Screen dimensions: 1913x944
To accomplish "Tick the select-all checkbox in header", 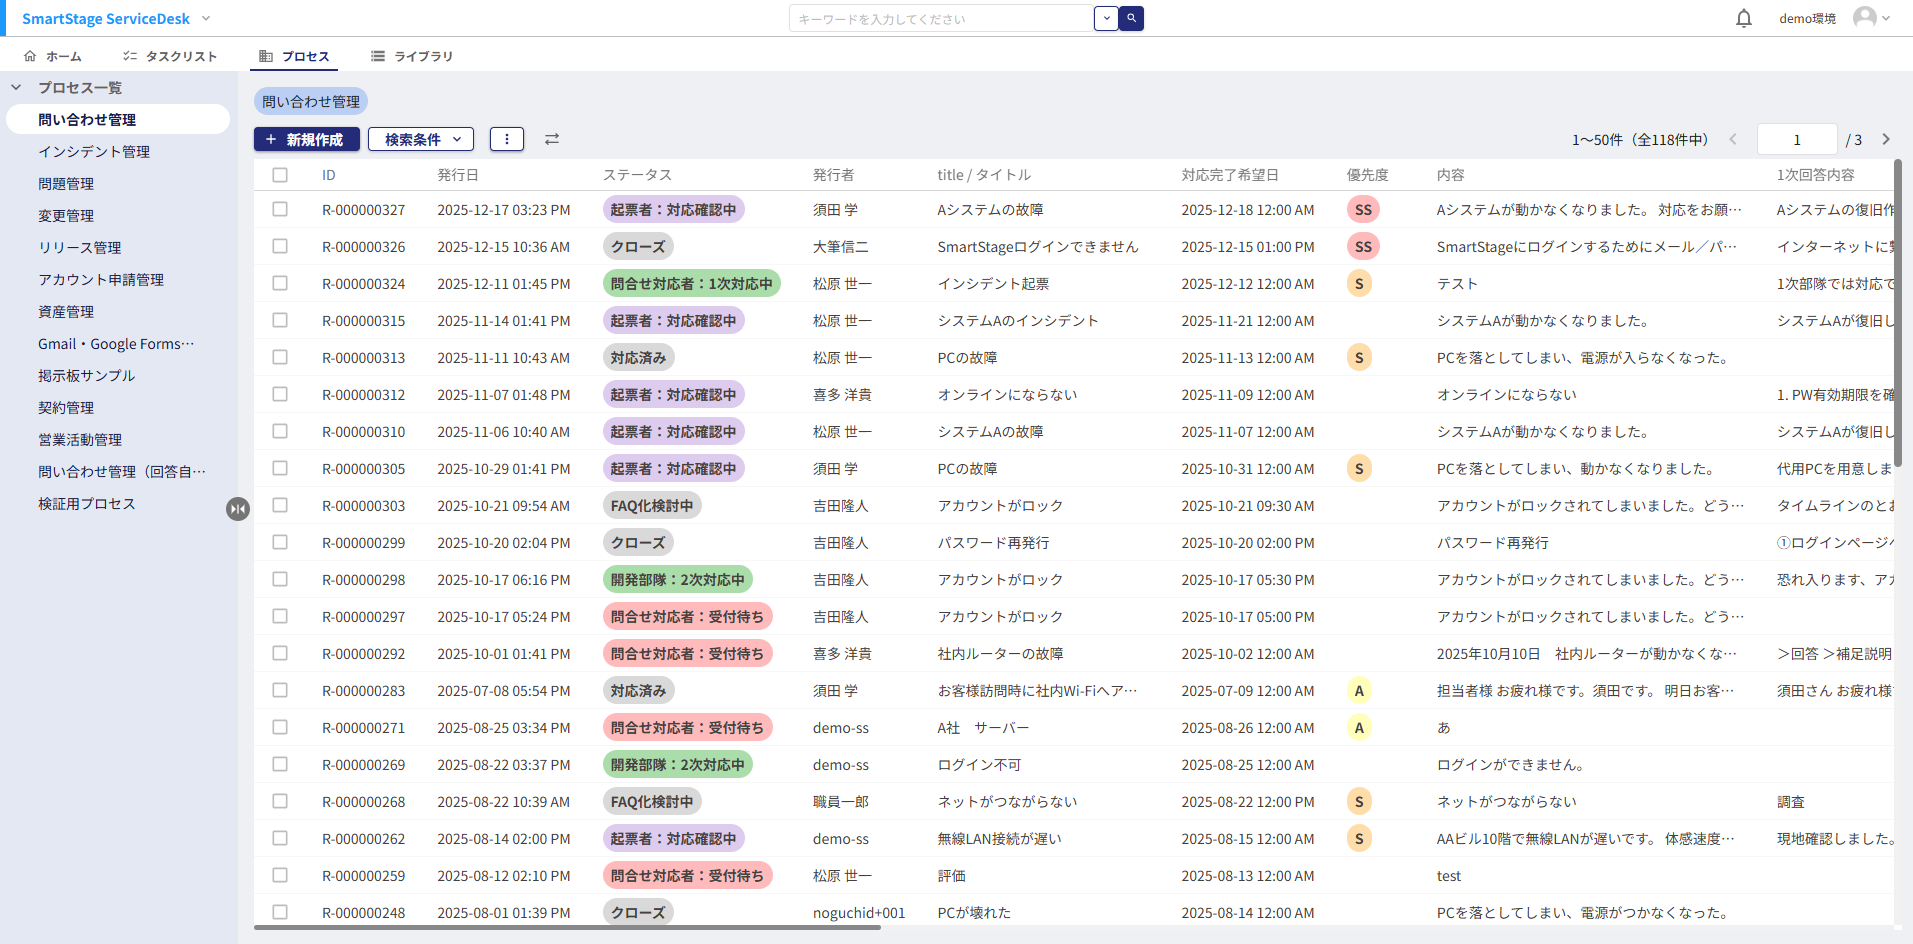I will pos(280,175).
